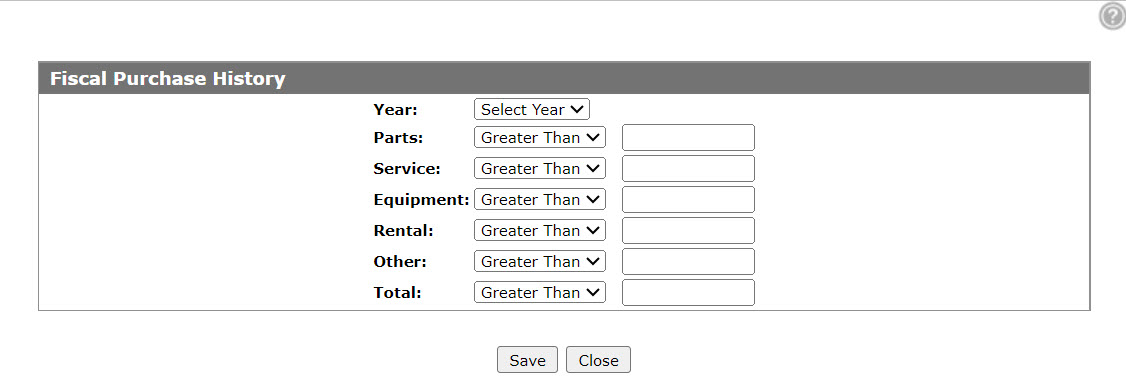Open the help question mark icon
The height and width of the screenshot is (390, 1126).
[x=1112, y=17]
